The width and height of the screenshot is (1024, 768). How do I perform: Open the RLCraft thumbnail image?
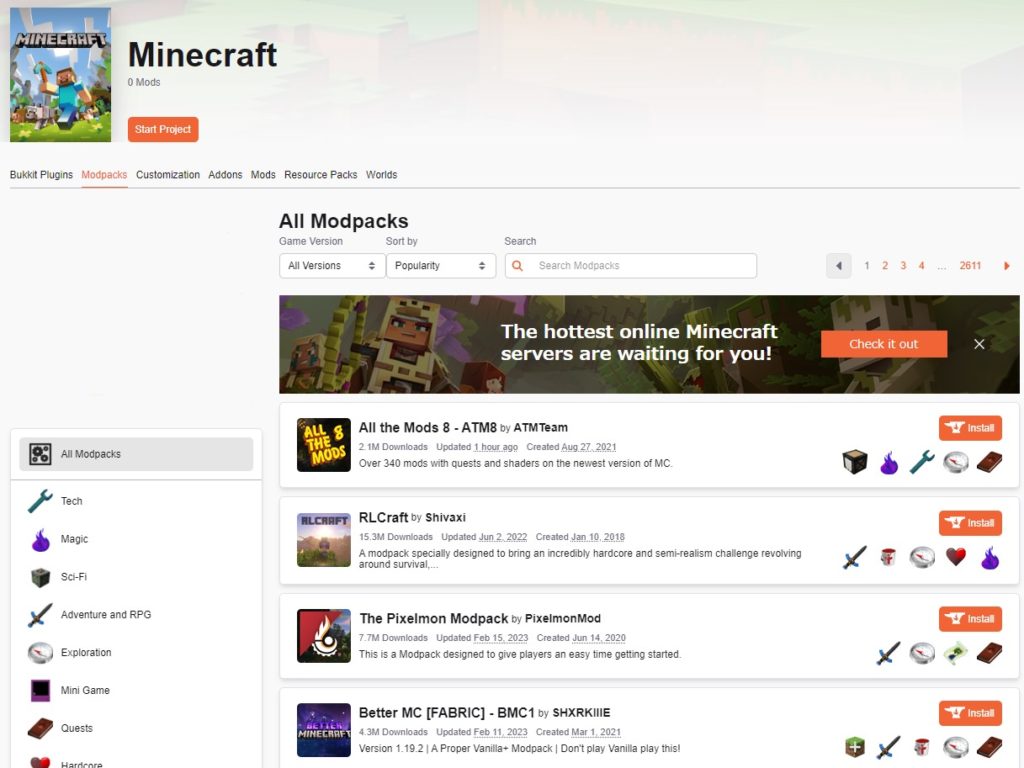pos(323,540)
